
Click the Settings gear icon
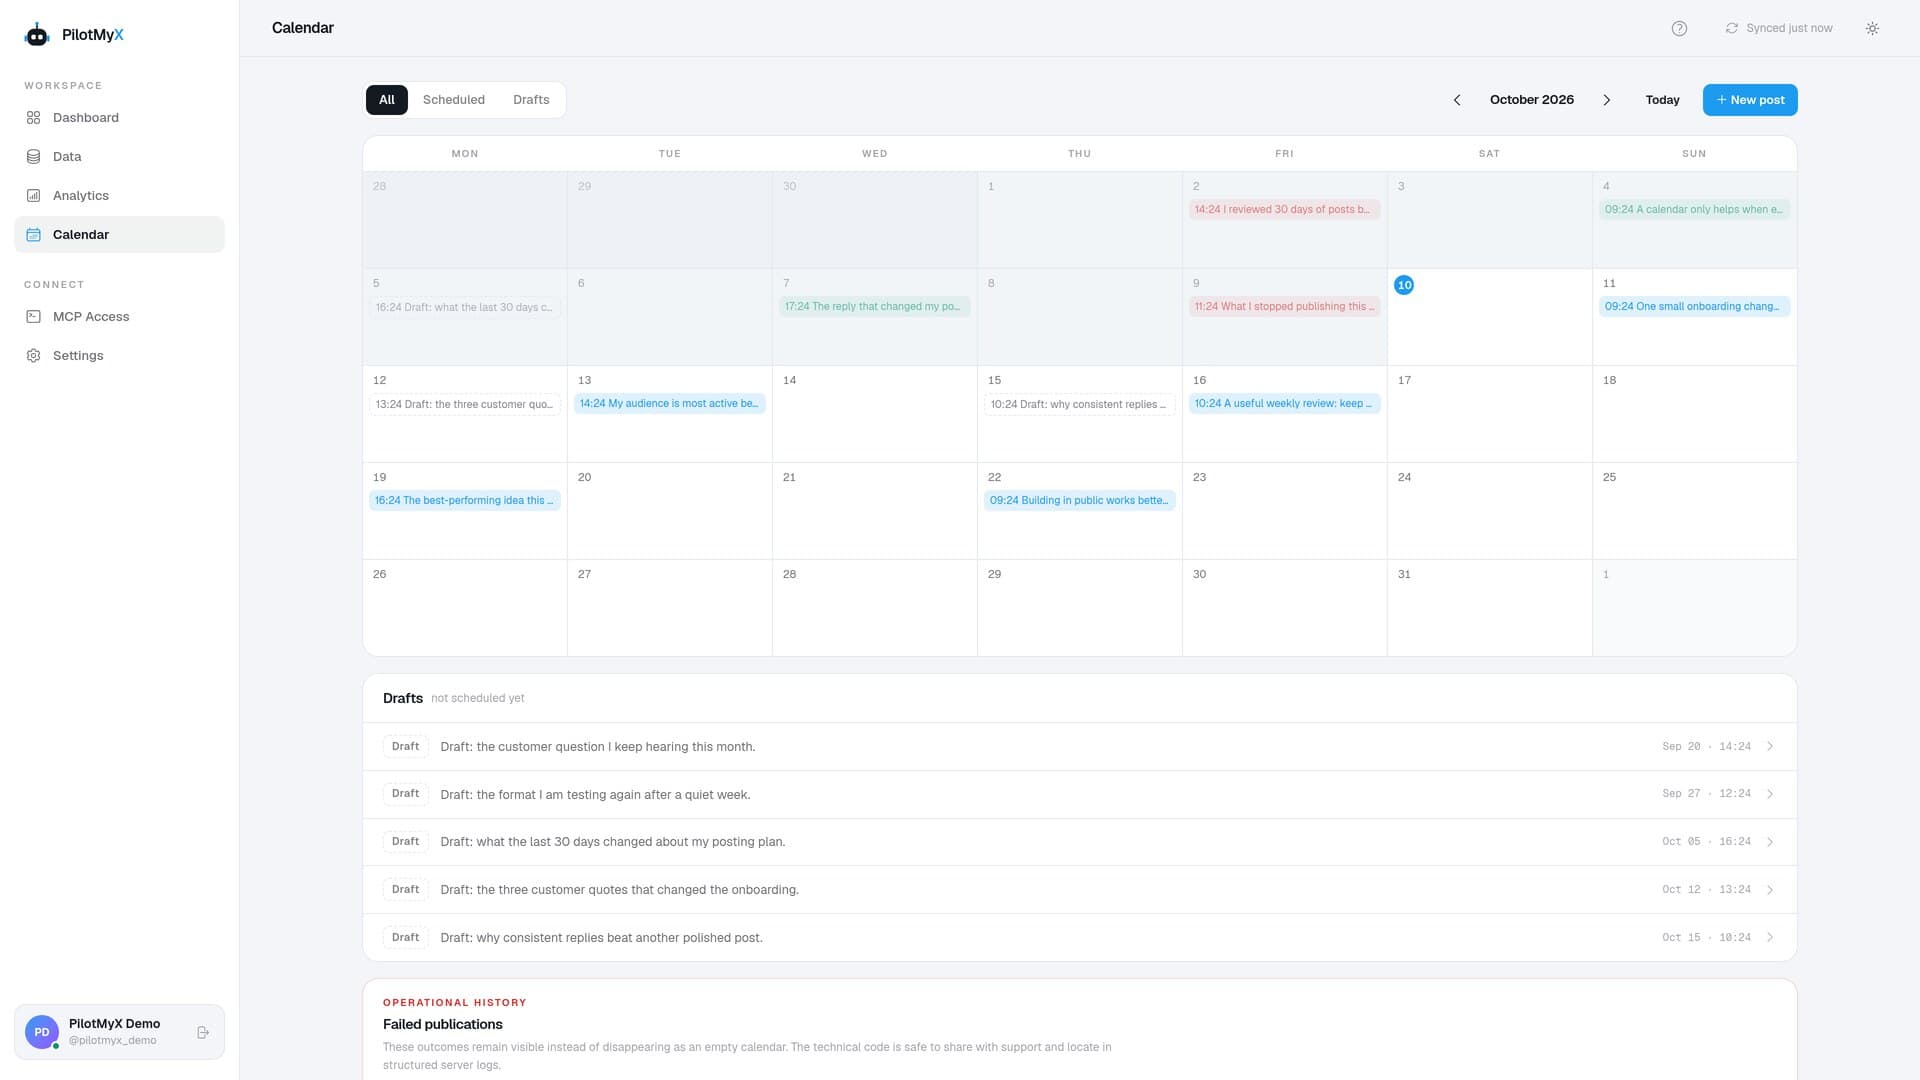pyautogui.click(x=33, y=356)
